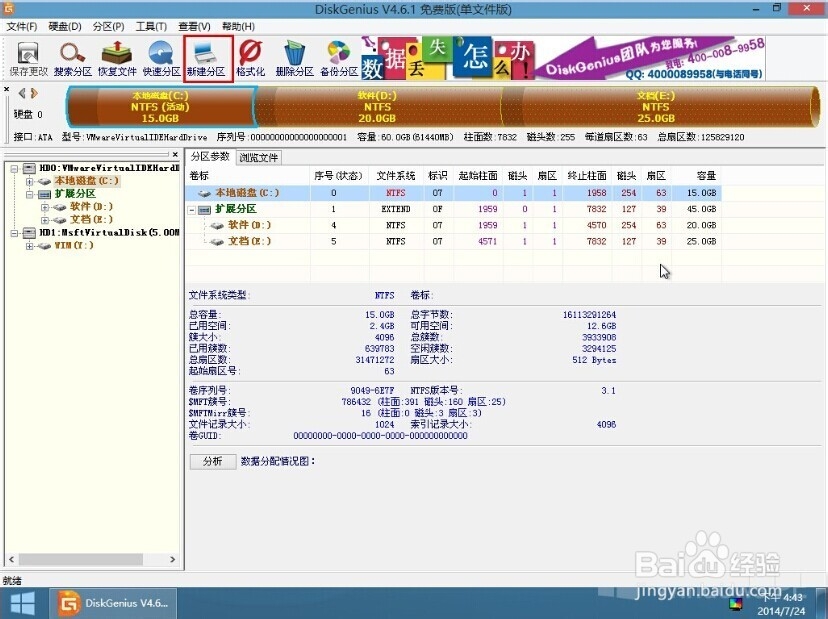The height and width of the screenshot is (619, 828).
Task: Collapse the HD1 disk tree node
Action: pyautogui.click(x=14, y=233)
